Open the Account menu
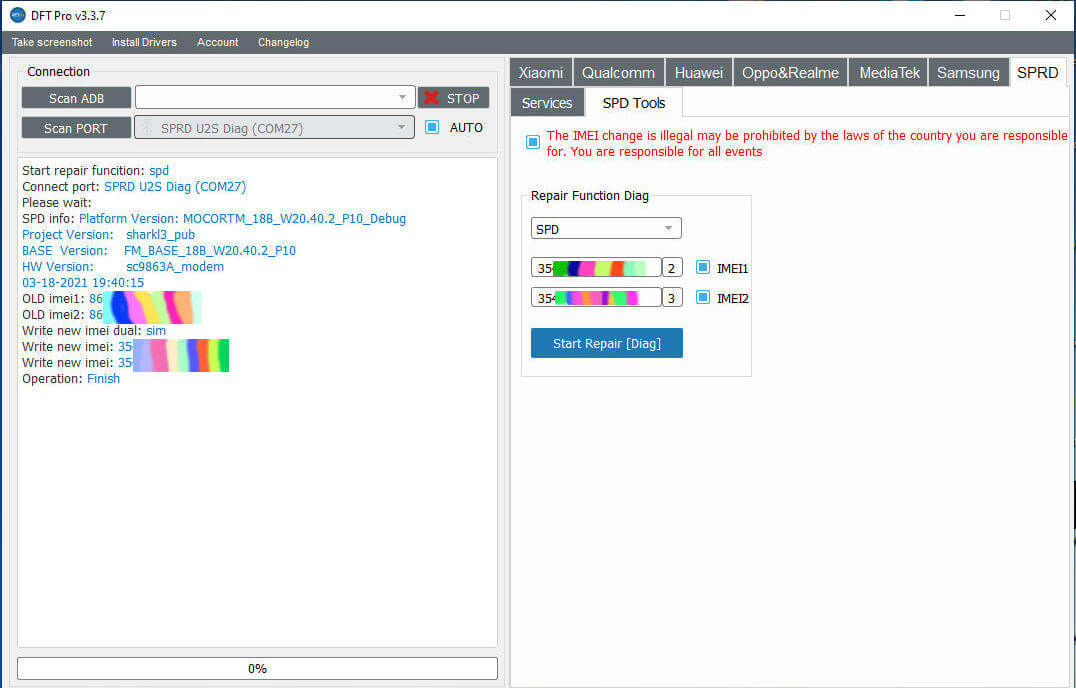The height and width of the screenshot is (688, 1076). pyautogui.click(x=218, y=43)
